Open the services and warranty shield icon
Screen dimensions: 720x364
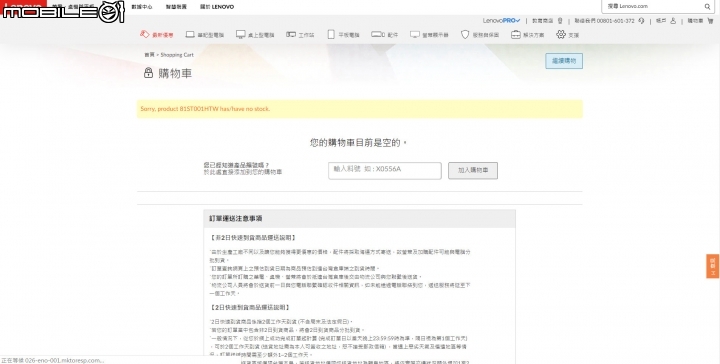[x=465, y=34]
